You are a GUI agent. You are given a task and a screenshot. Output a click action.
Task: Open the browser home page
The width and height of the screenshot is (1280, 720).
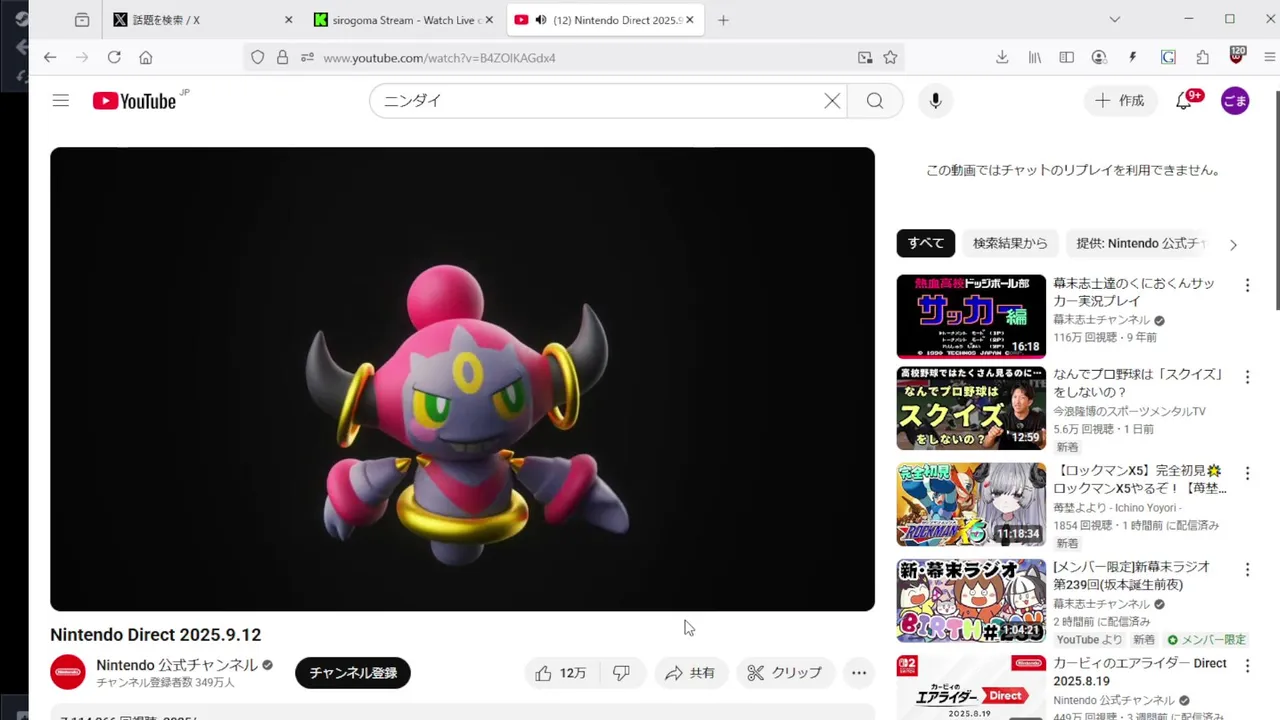[146, 58]
